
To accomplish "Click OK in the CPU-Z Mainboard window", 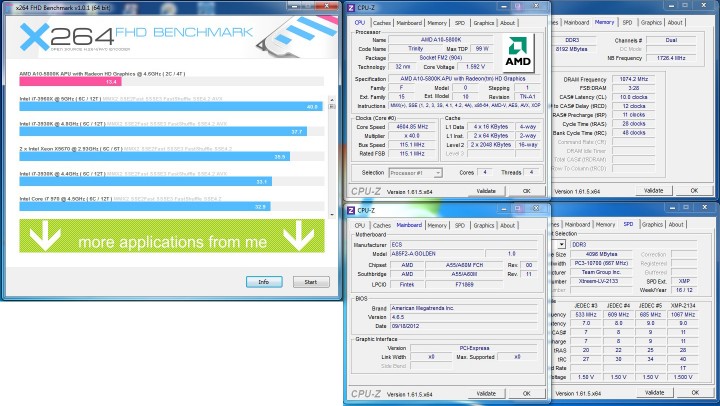I will 527,393.
